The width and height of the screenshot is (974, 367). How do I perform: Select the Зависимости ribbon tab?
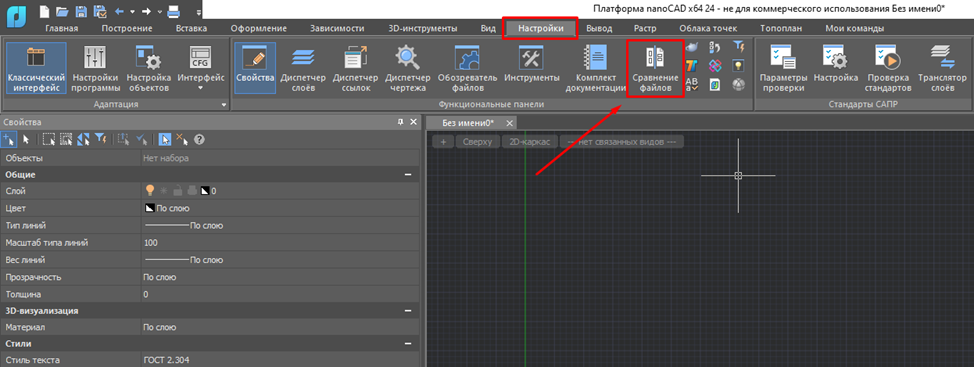(x=337, y=29)
